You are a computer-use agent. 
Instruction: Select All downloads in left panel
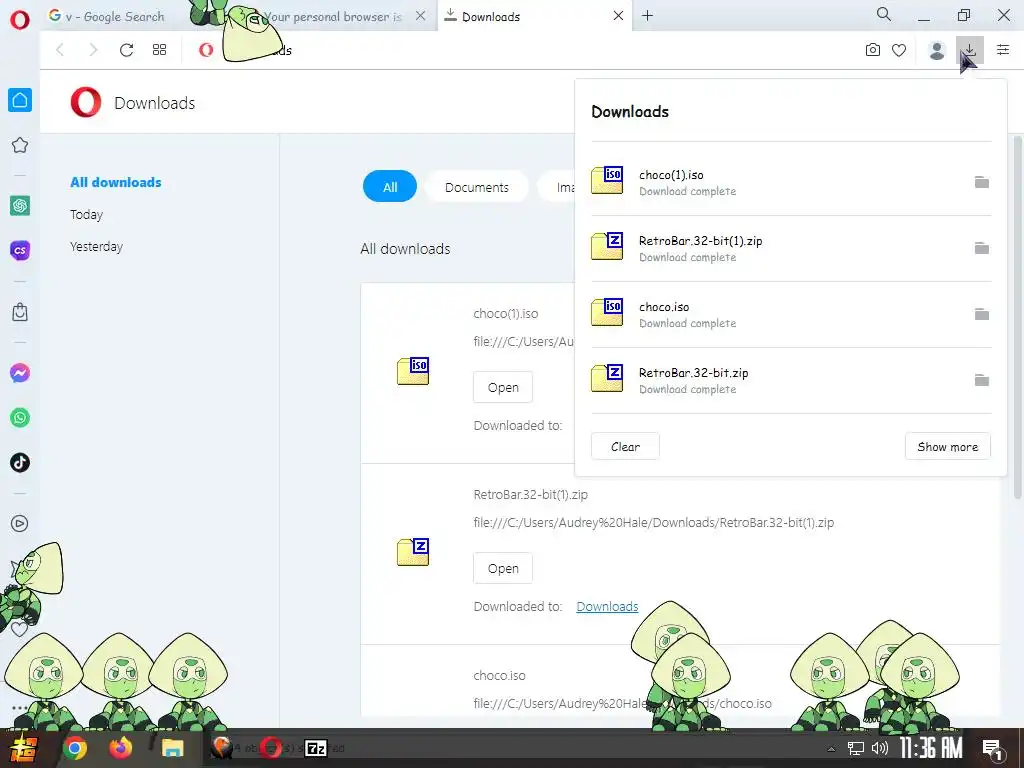tap(116, 182)
